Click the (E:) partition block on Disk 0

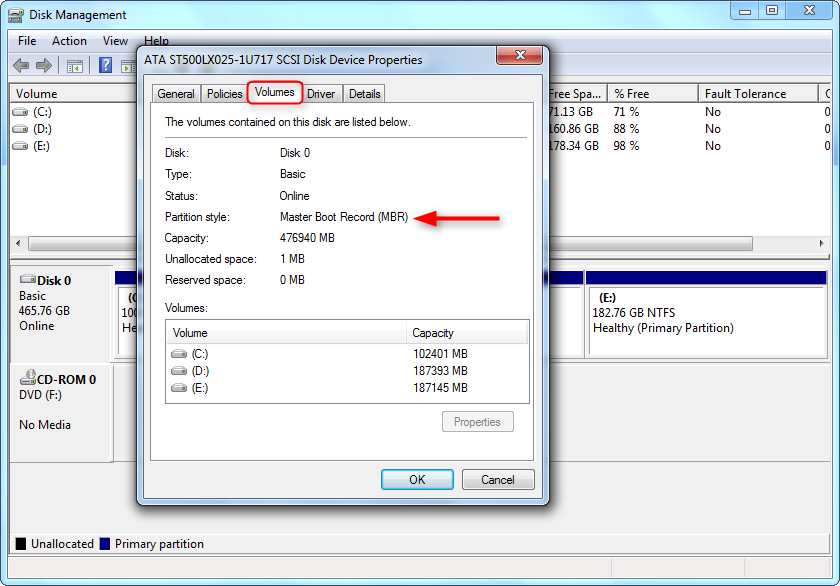point(705,320)
